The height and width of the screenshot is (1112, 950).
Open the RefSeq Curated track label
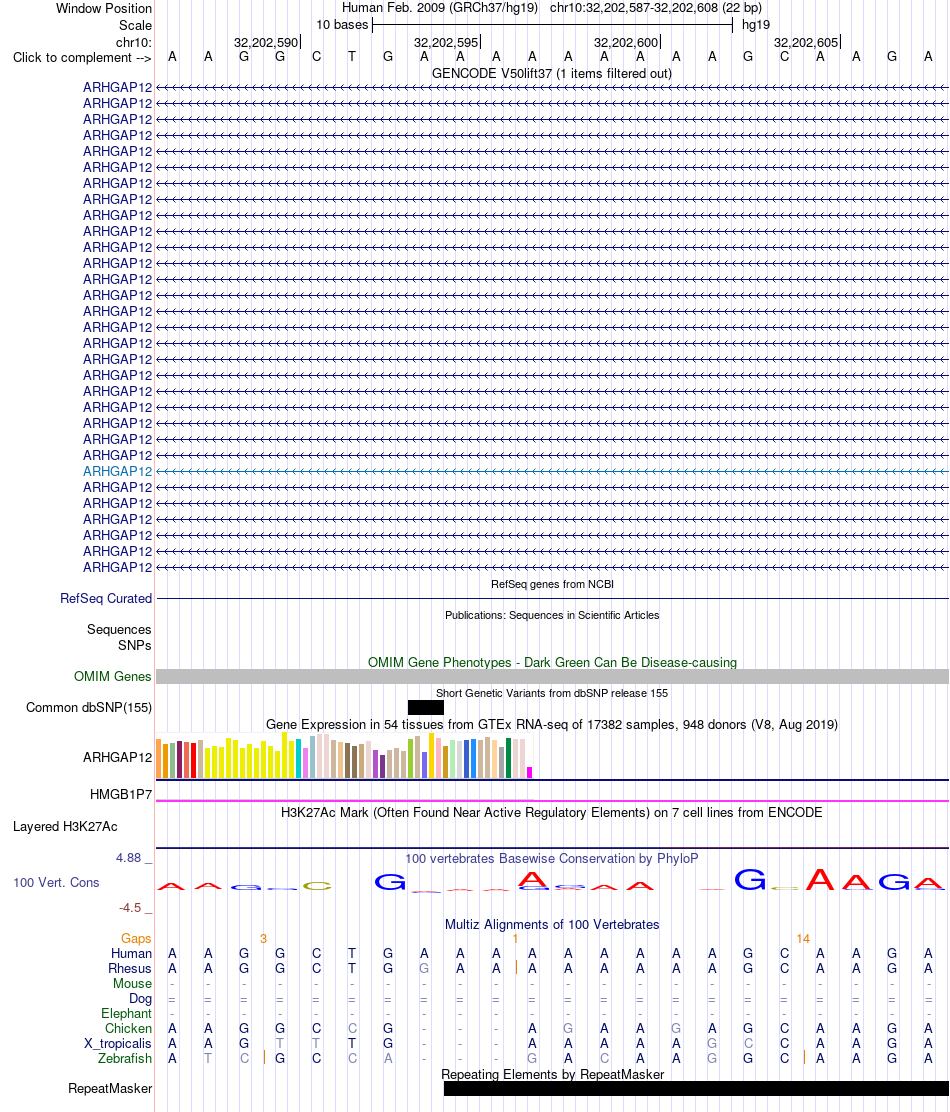(x=106, y=599)
